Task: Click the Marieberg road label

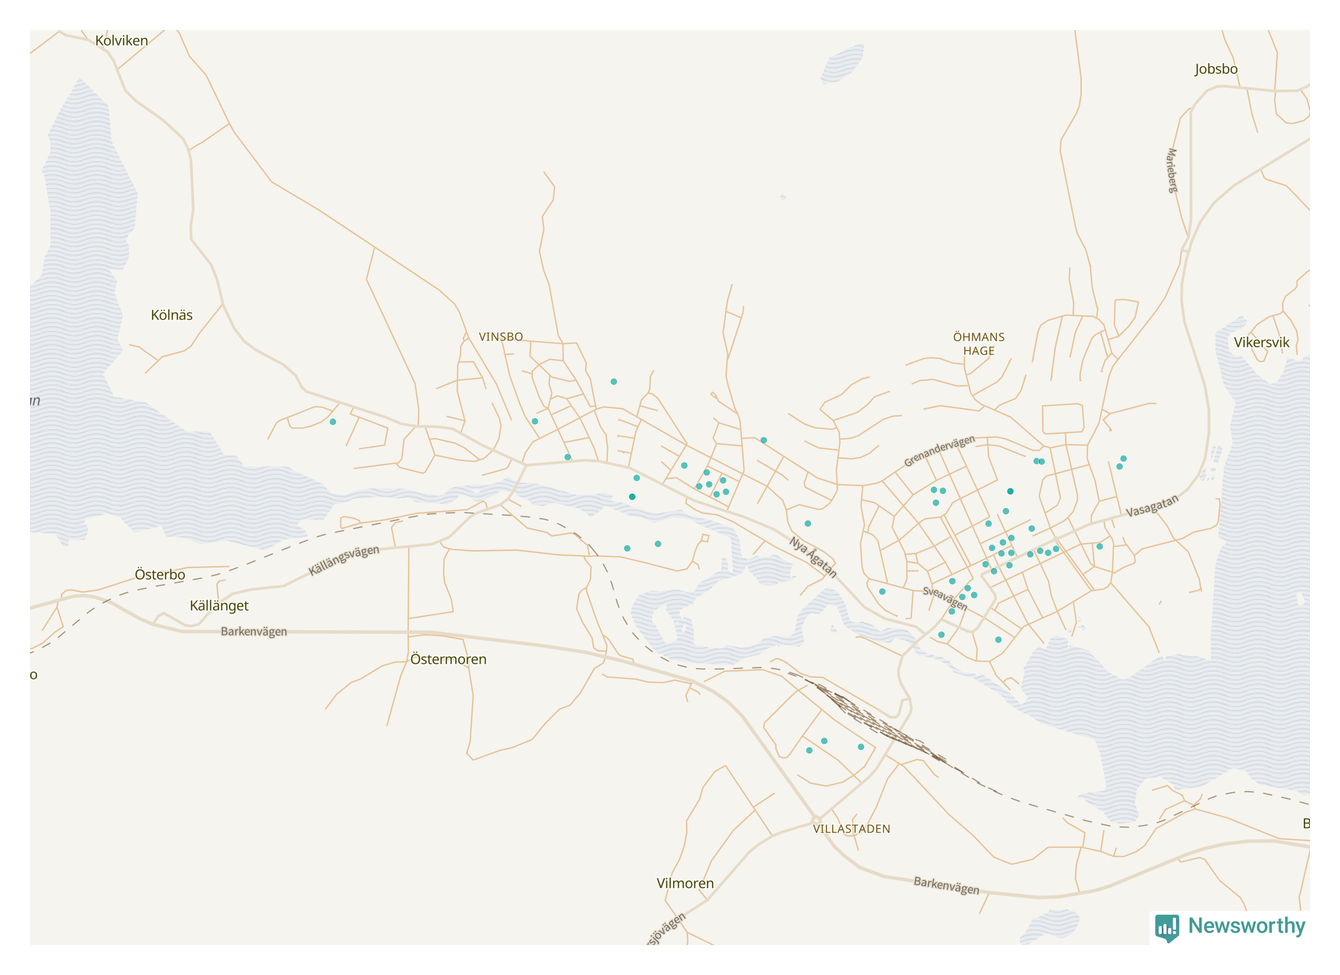Action: click(1172, 170)
